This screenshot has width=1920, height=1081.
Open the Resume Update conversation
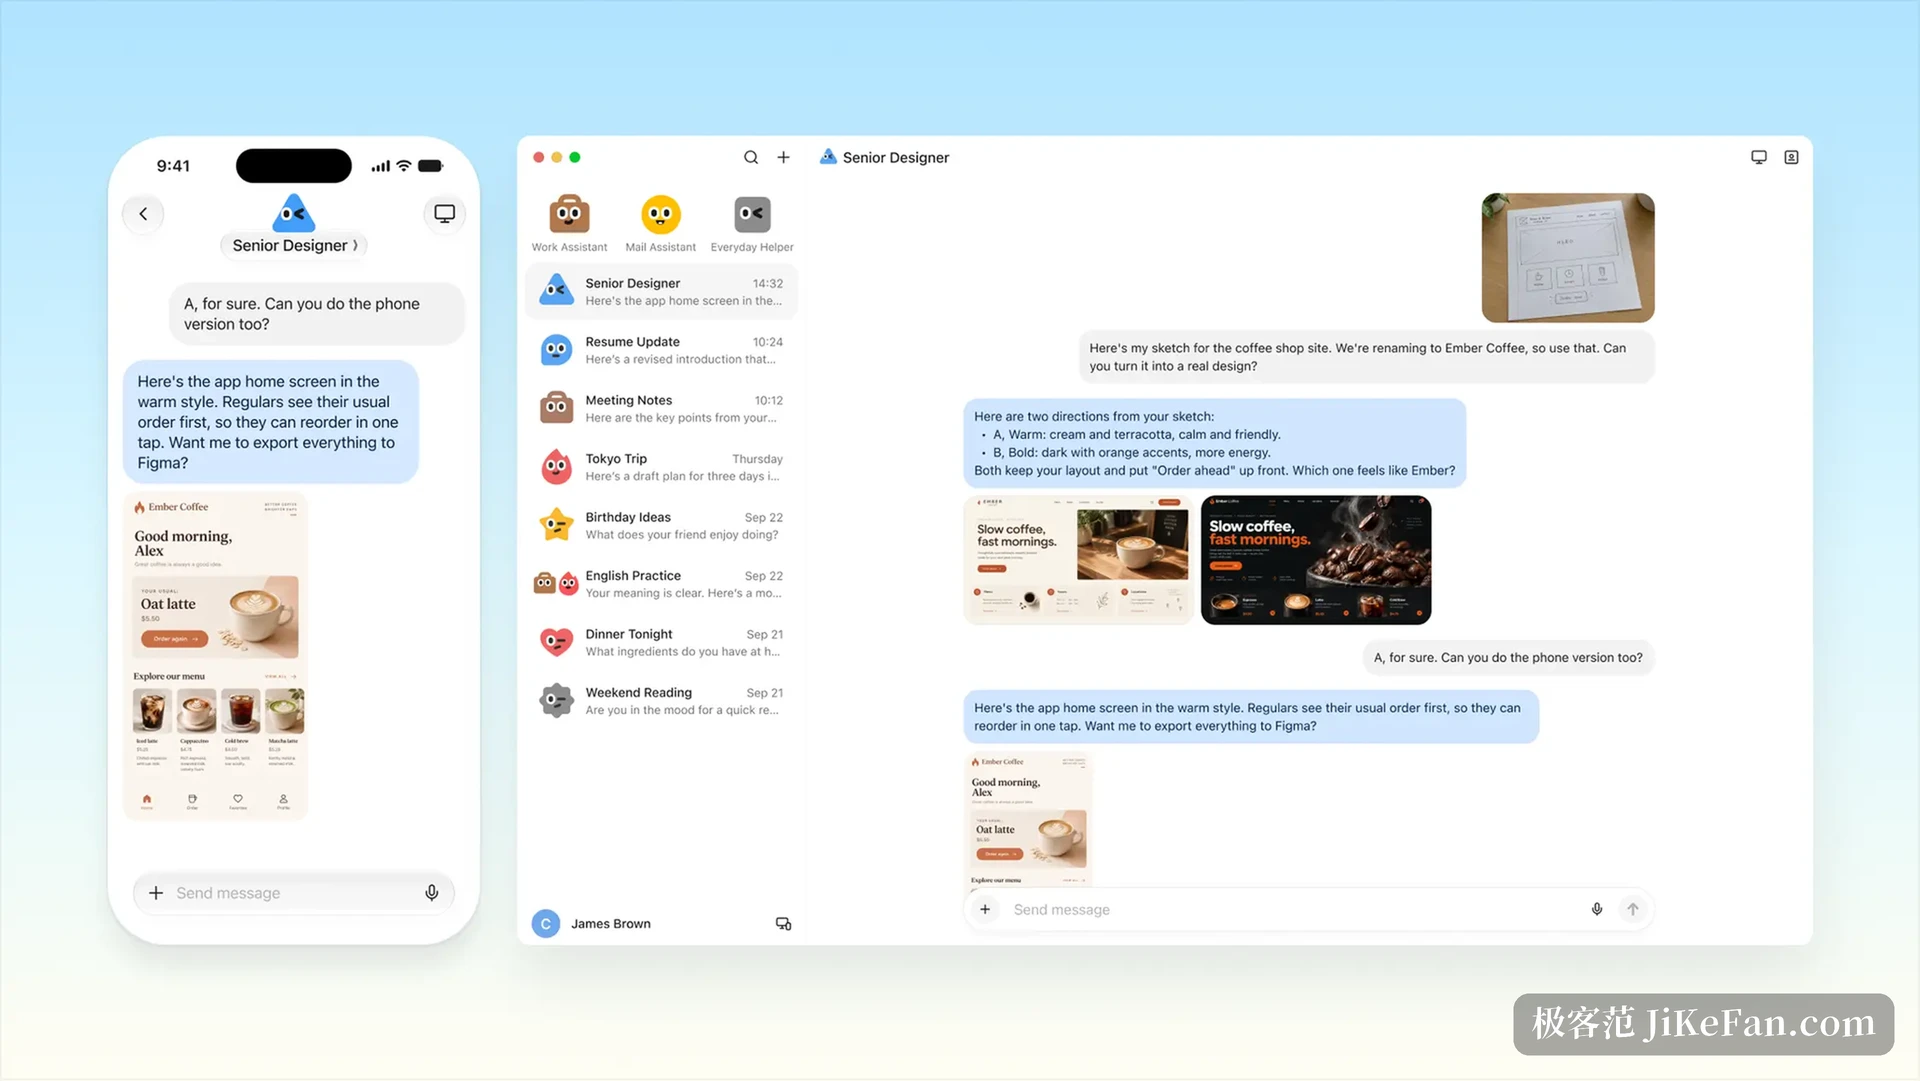coord(661,350)
